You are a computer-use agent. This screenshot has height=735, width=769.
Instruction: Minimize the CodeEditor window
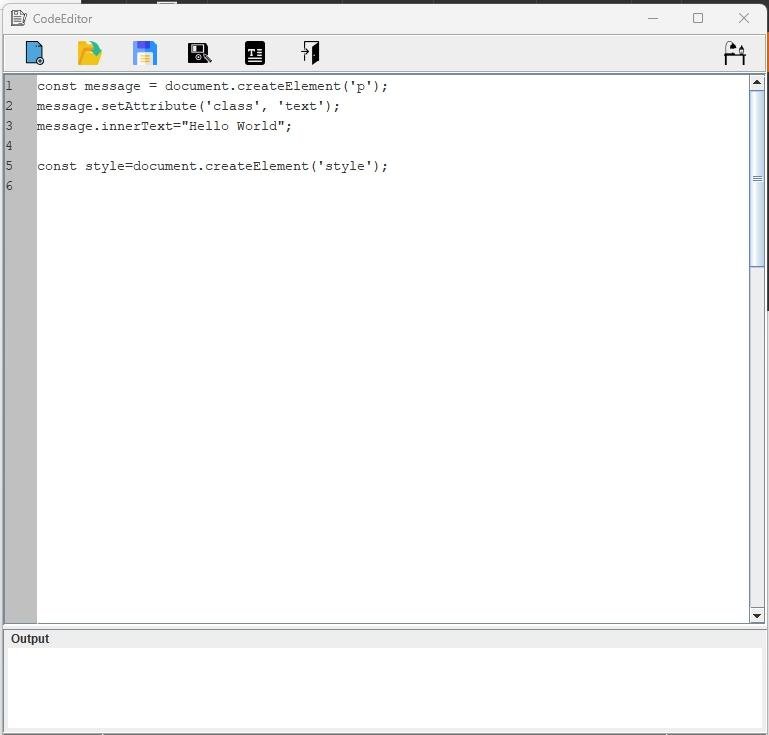653,19
